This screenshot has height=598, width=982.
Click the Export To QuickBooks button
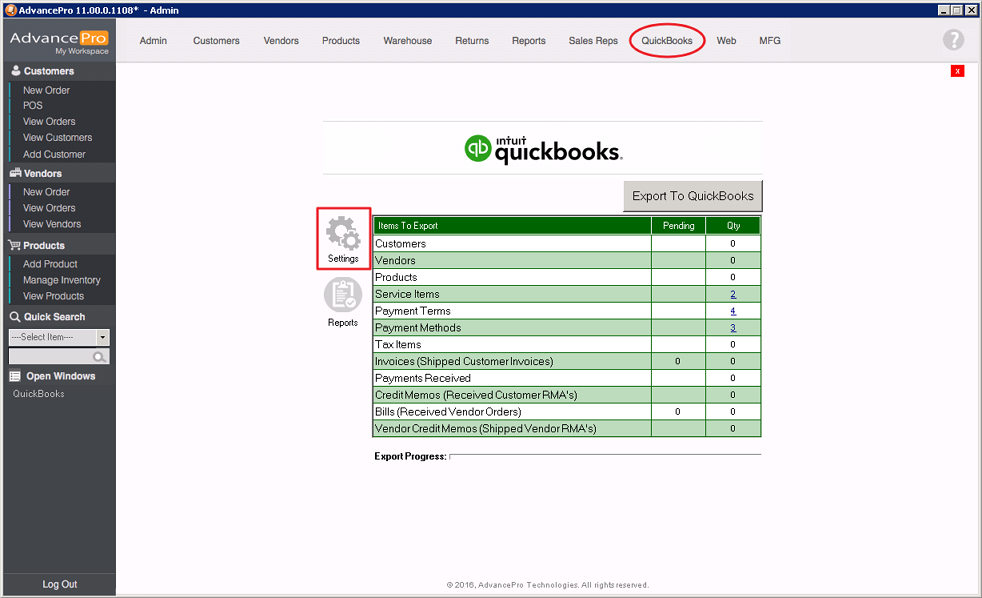(x=693, y=196)
